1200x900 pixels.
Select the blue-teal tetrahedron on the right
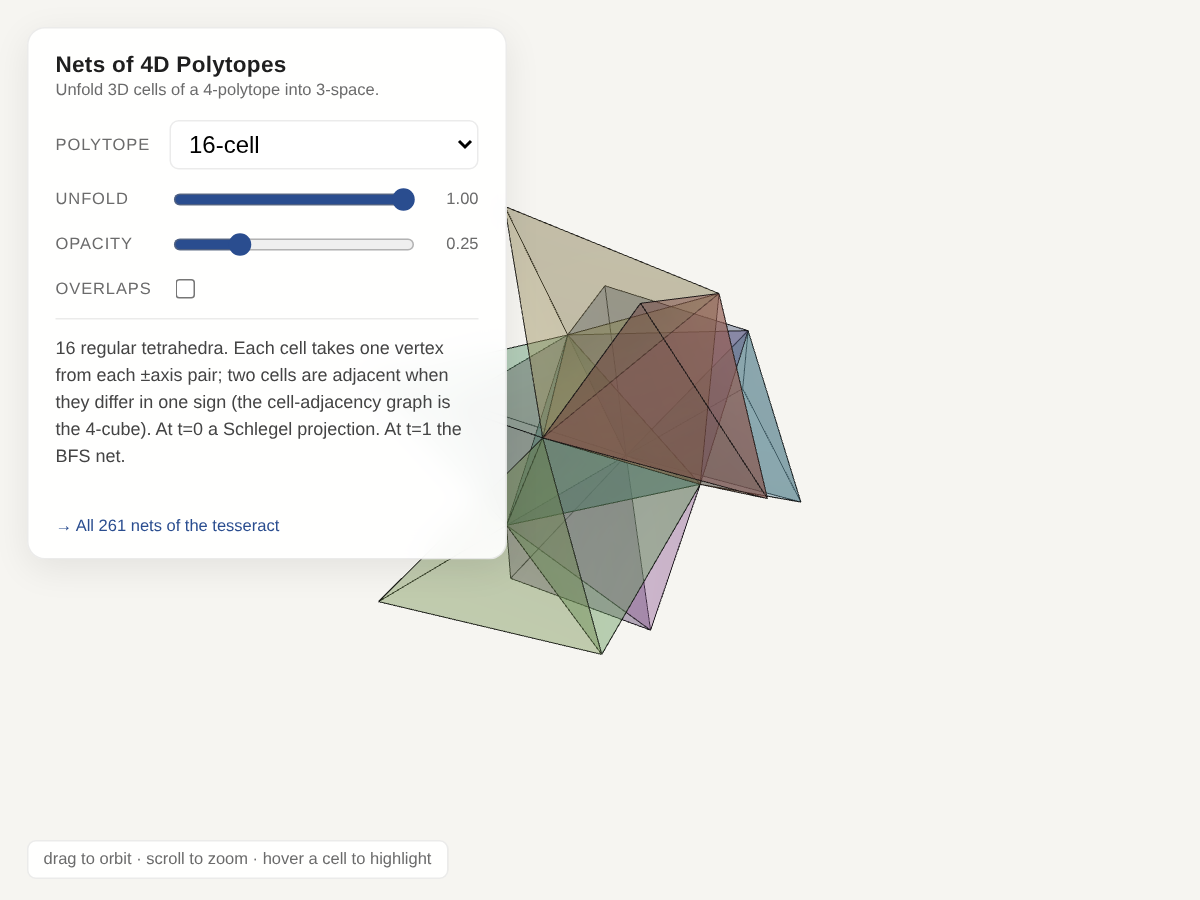click(x=772, y=430)
